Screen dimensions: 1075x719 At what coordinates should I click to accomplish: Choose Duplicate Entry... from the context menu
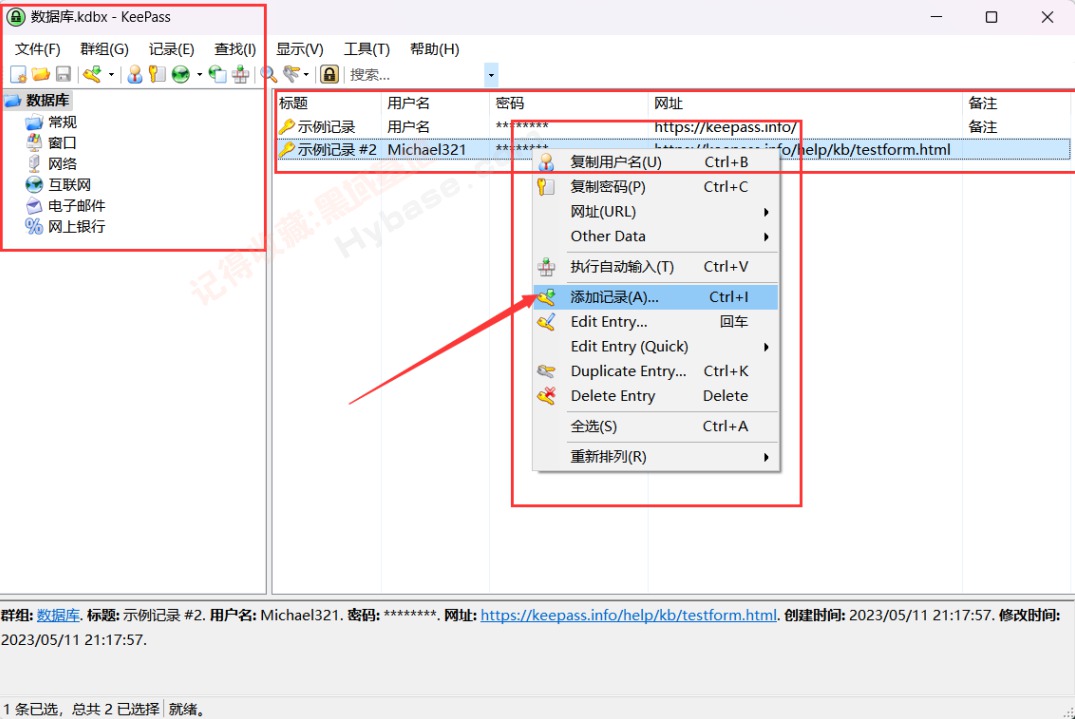click(x=655, y=371)
